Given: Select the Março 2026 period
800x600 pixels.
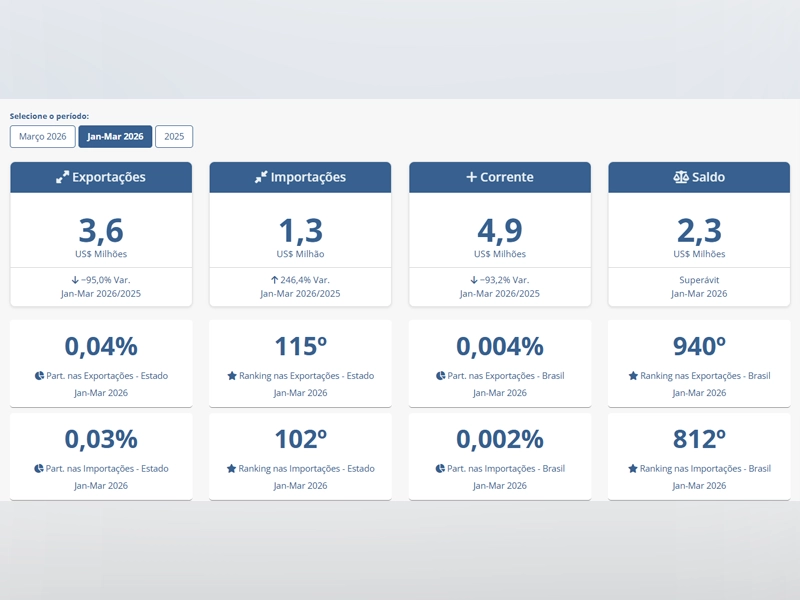Looking at the screenshot, I should click(x=43, y=136).
